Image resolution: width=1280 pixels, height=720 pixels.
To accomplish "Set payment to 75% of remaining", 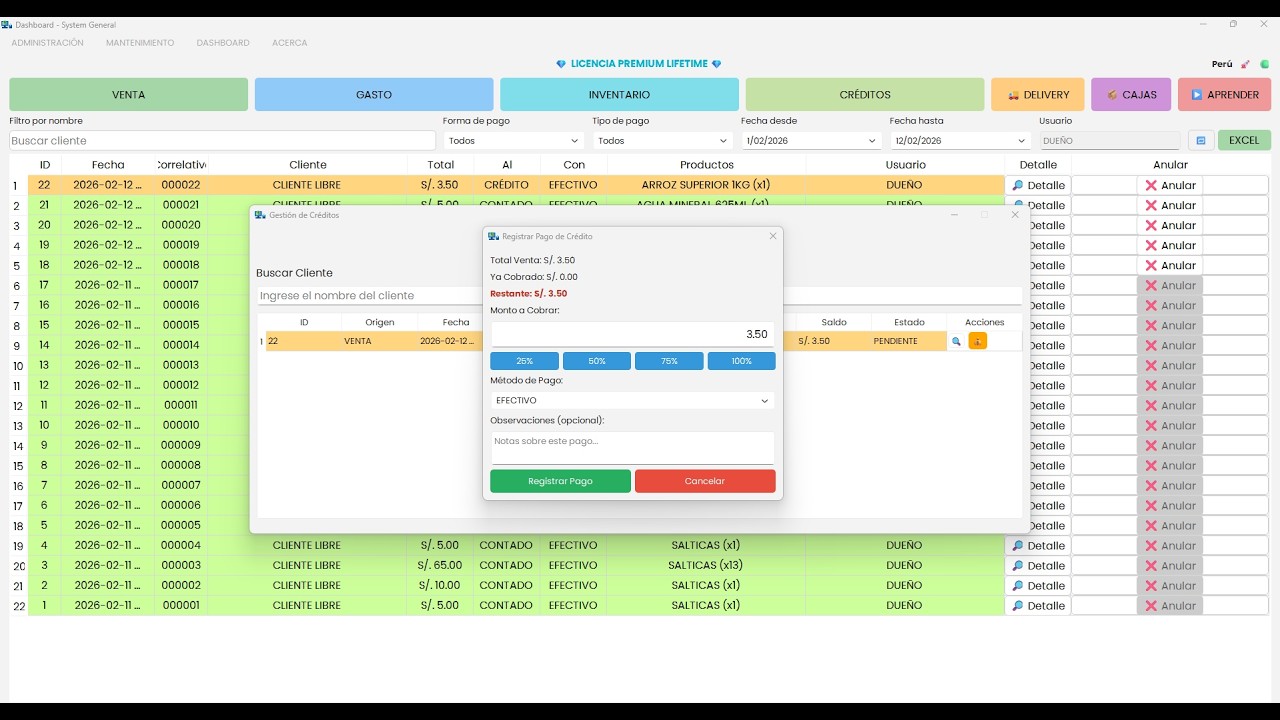I will click(x=669, y=361).
